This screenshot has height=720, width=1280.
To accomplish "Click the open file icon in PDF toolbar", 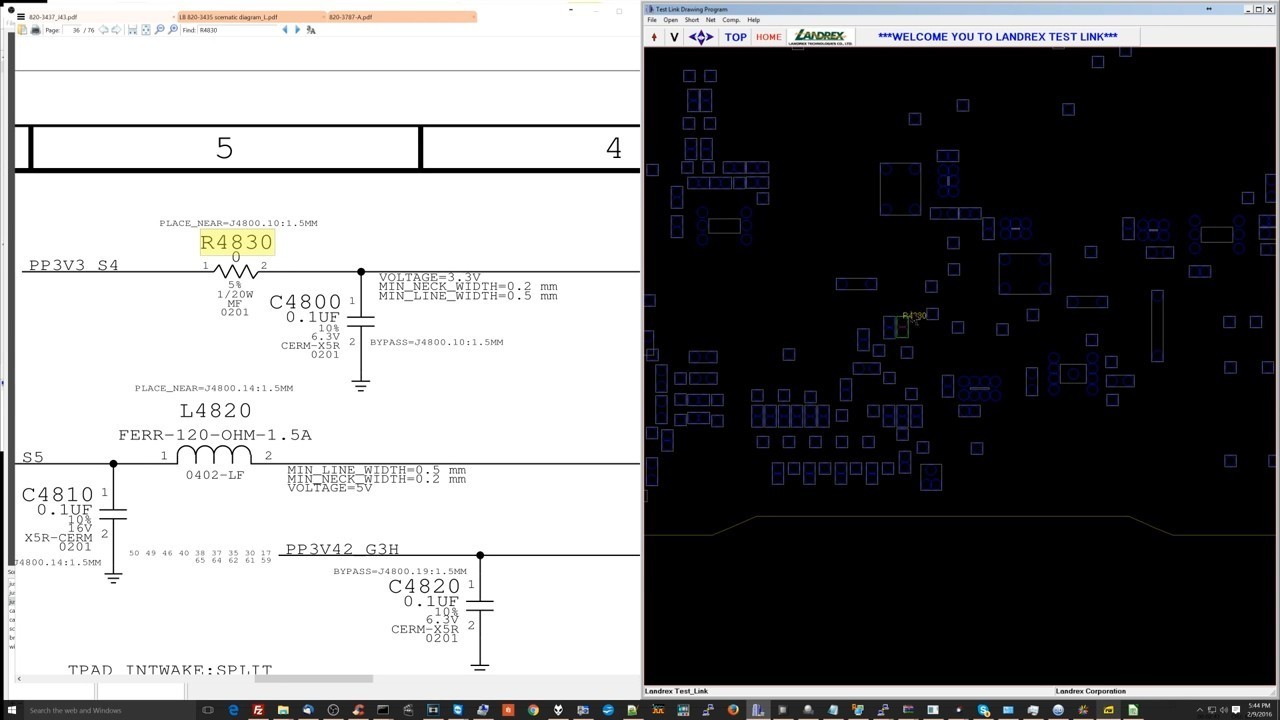I will click(x=22, y=30).
